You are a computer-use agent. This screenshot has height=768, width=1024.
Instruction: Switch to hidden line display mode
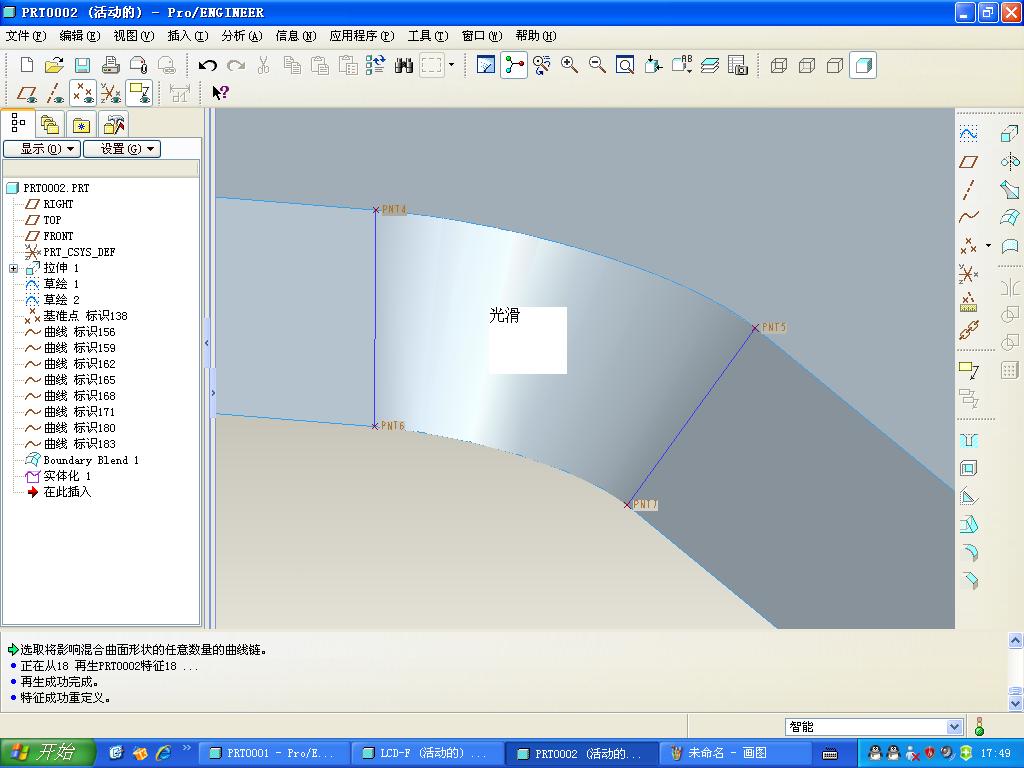(807, 65)
